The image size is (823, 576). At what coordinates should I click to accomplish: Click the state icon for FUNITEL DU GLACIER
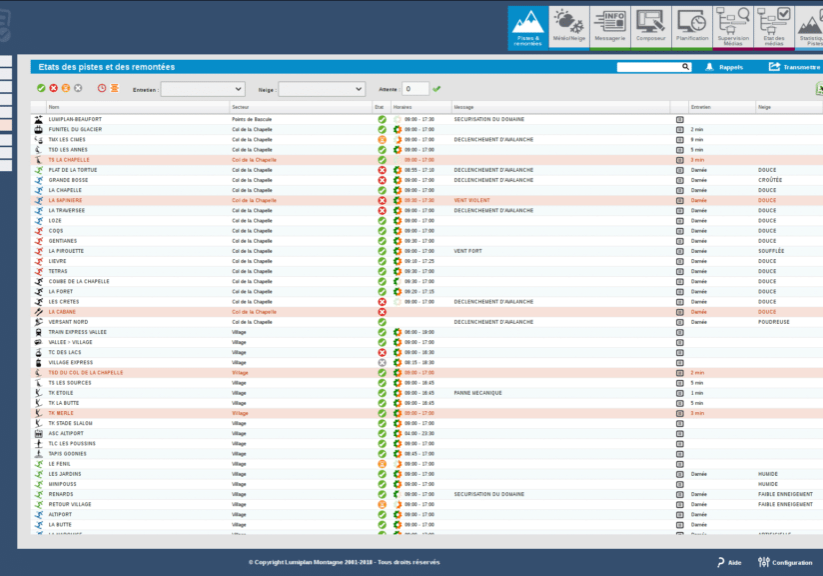[382, 130]
